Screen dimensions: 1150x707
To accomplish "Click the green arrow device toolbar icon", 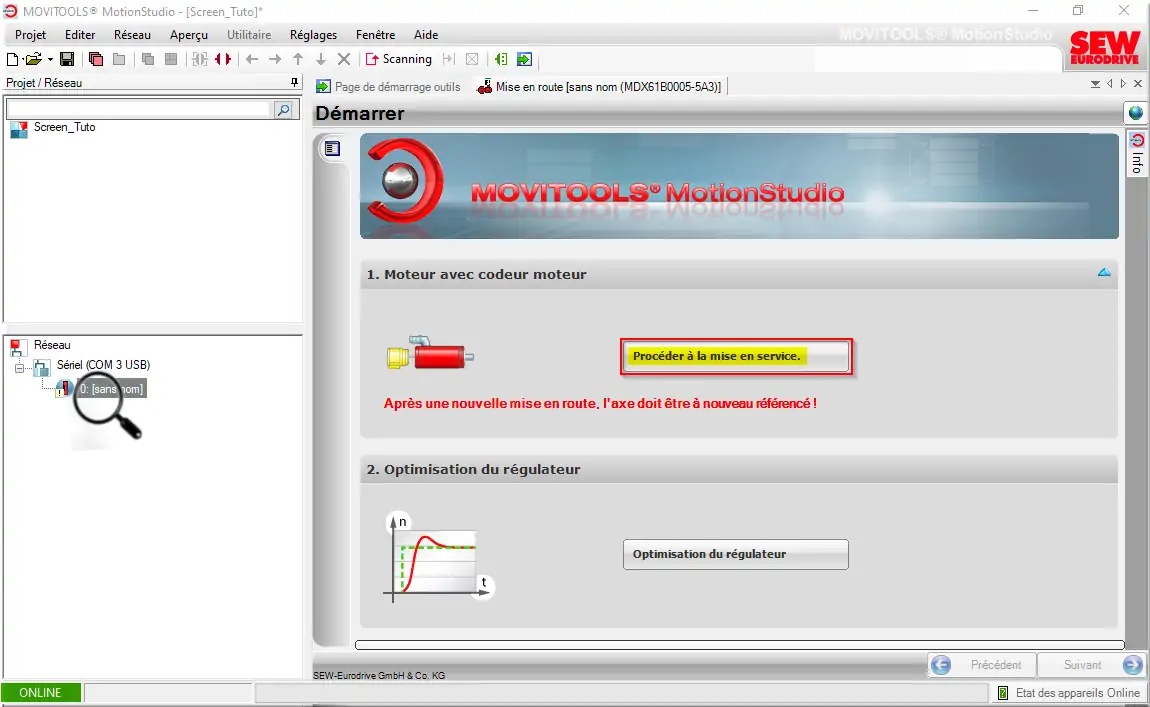I will (x=501, y=59).
